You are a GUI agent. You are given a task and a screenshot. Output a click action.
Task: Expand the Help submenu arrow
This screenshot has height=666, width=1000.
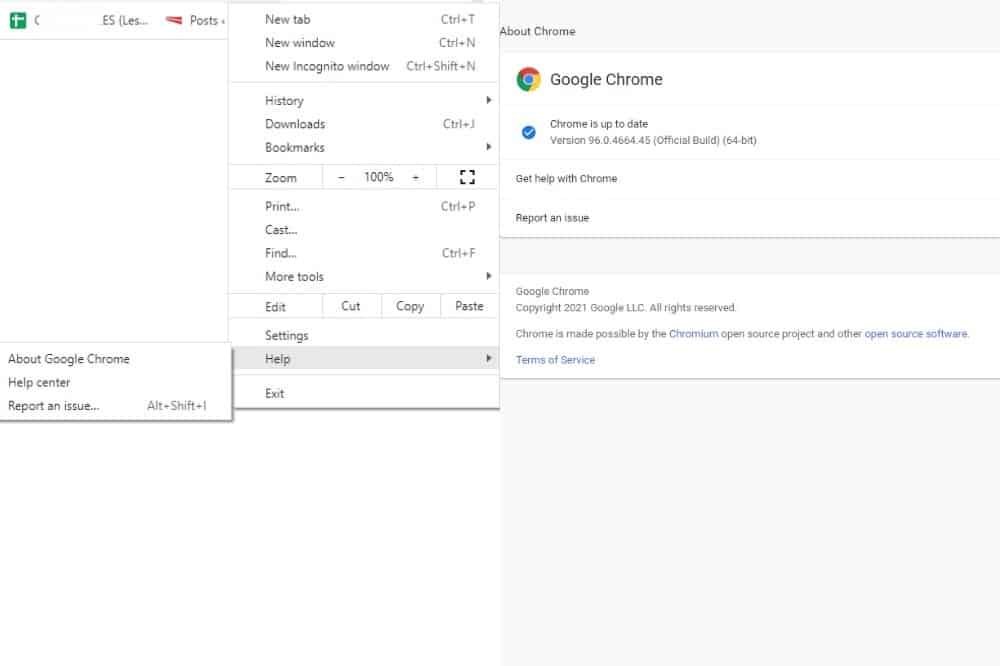click(489, 359)
